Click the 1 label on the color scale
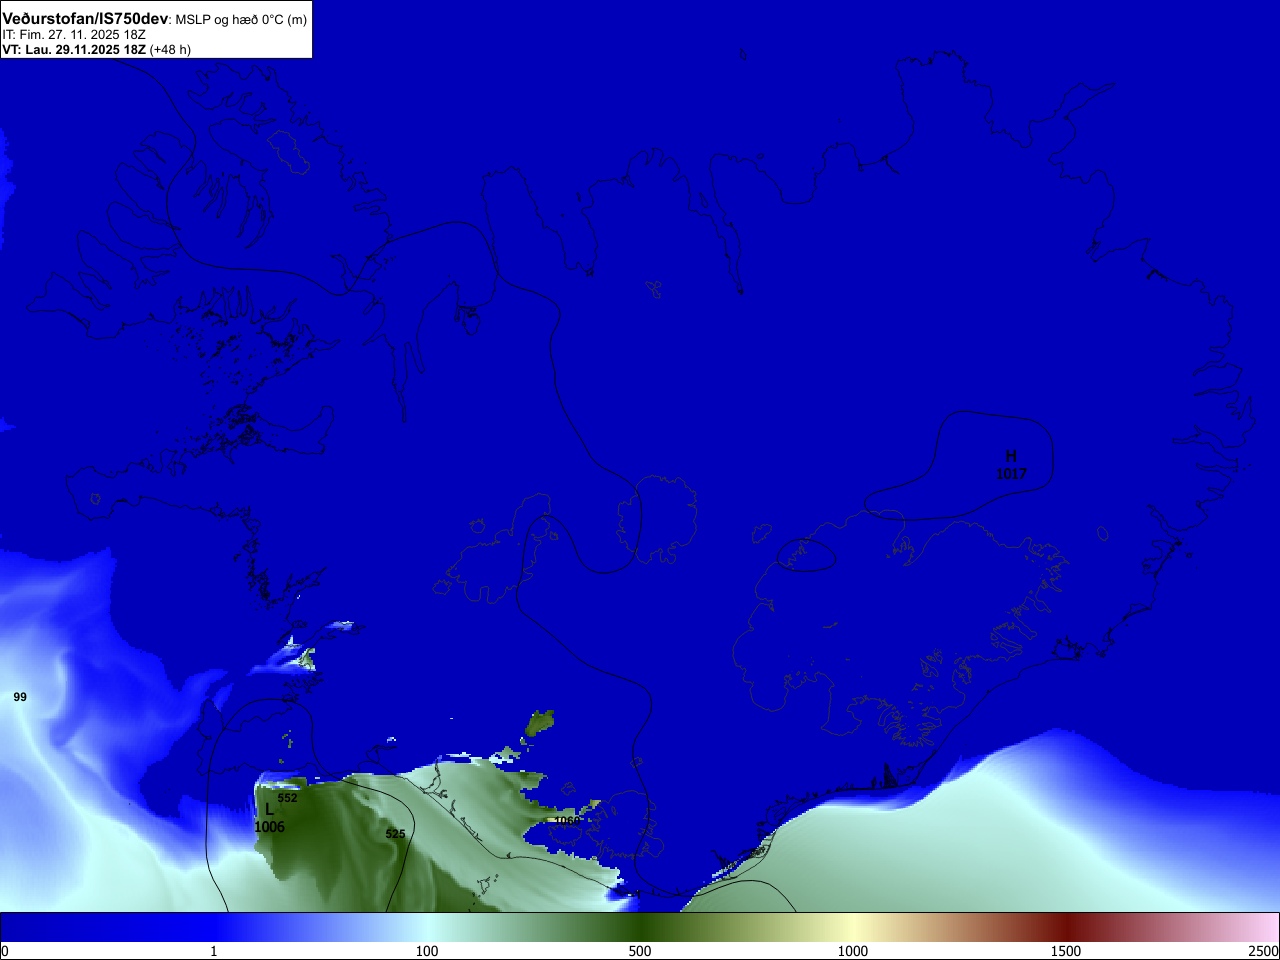1280x960 pixels. tap(213, 951)
